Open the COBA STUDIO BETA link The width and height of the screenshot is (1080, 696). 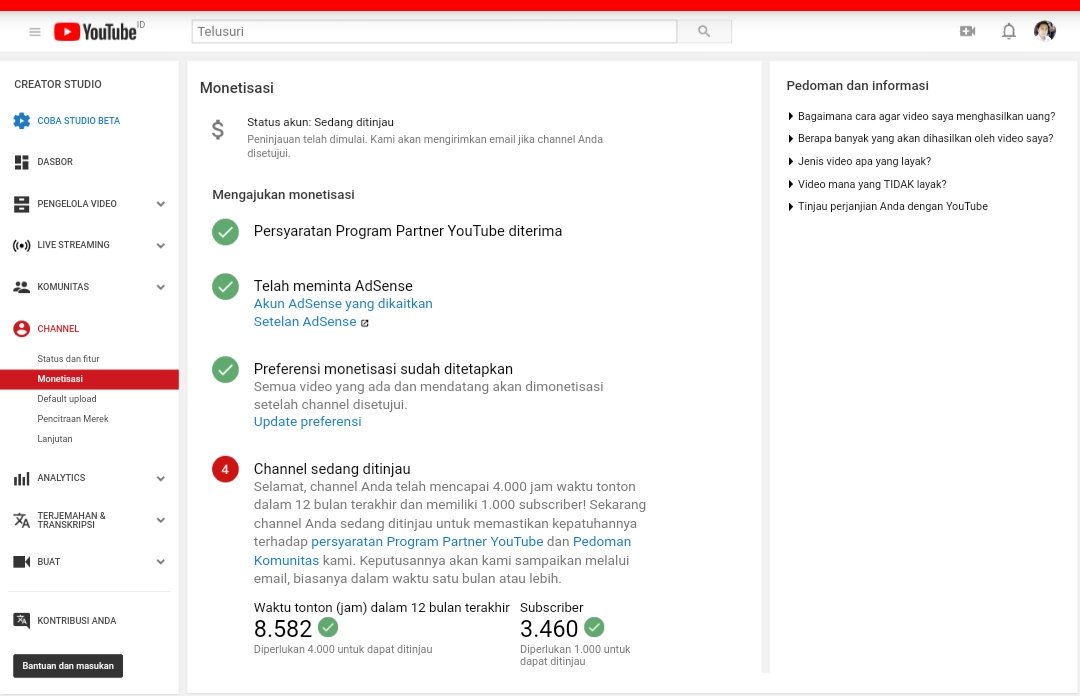pos(79,121)
